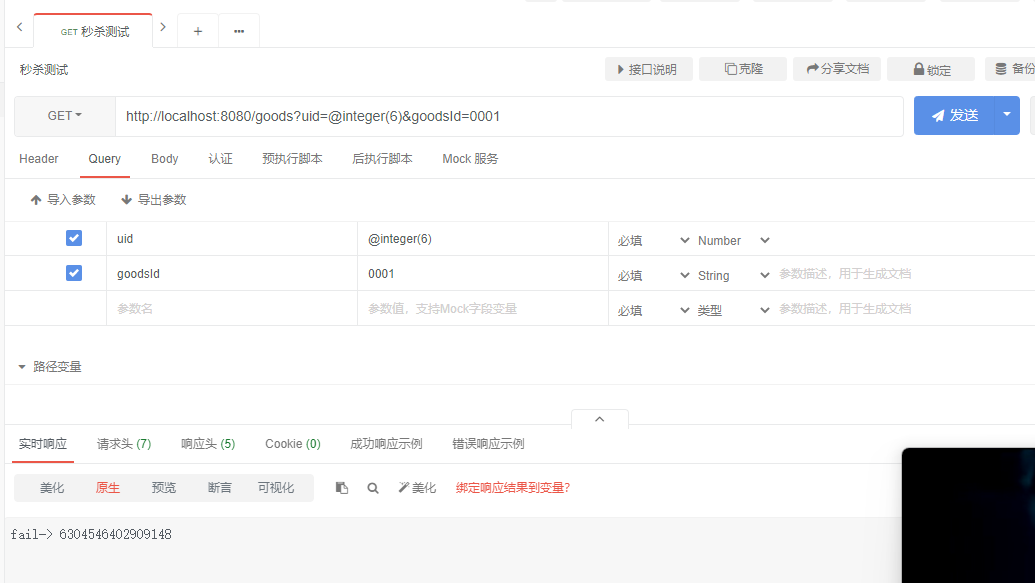The height and width of the screenshot is (583, 1035).
Task: Lock the request with 锁定
Action: coord(931,69)
